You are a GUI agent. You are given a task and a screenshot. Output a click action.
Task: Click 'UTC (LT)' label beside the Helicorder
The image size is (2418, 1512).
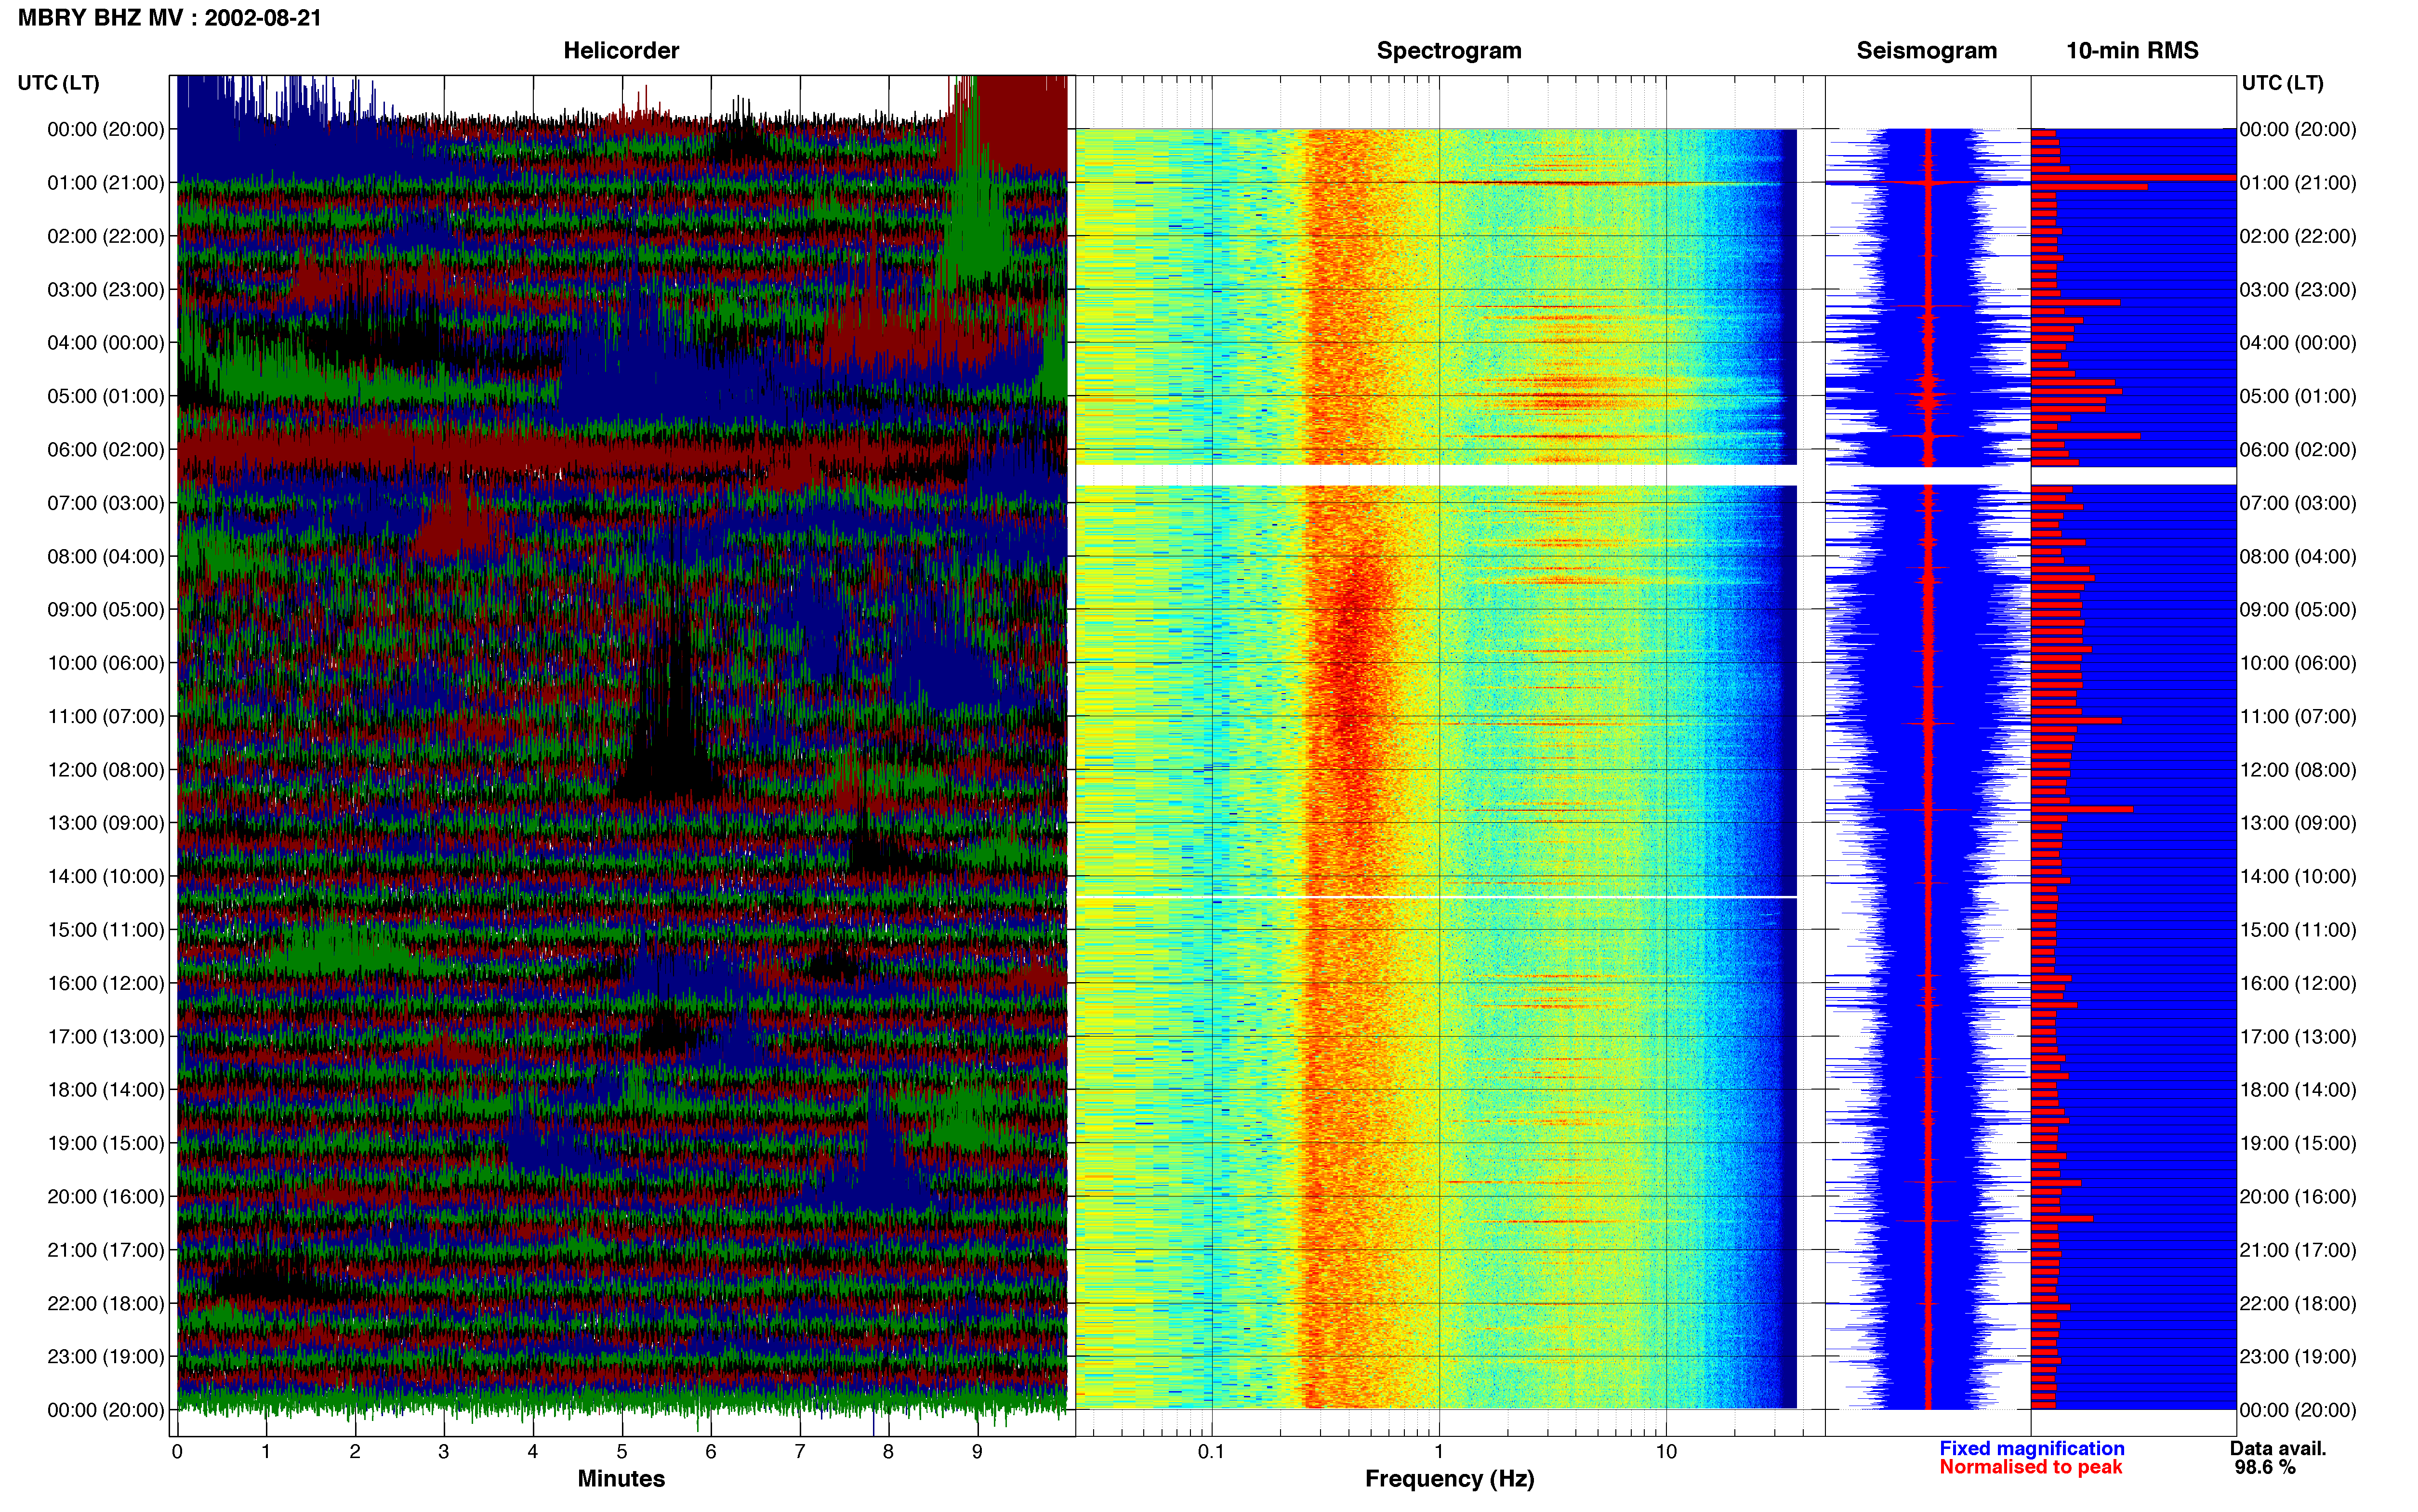click(59, 83)
